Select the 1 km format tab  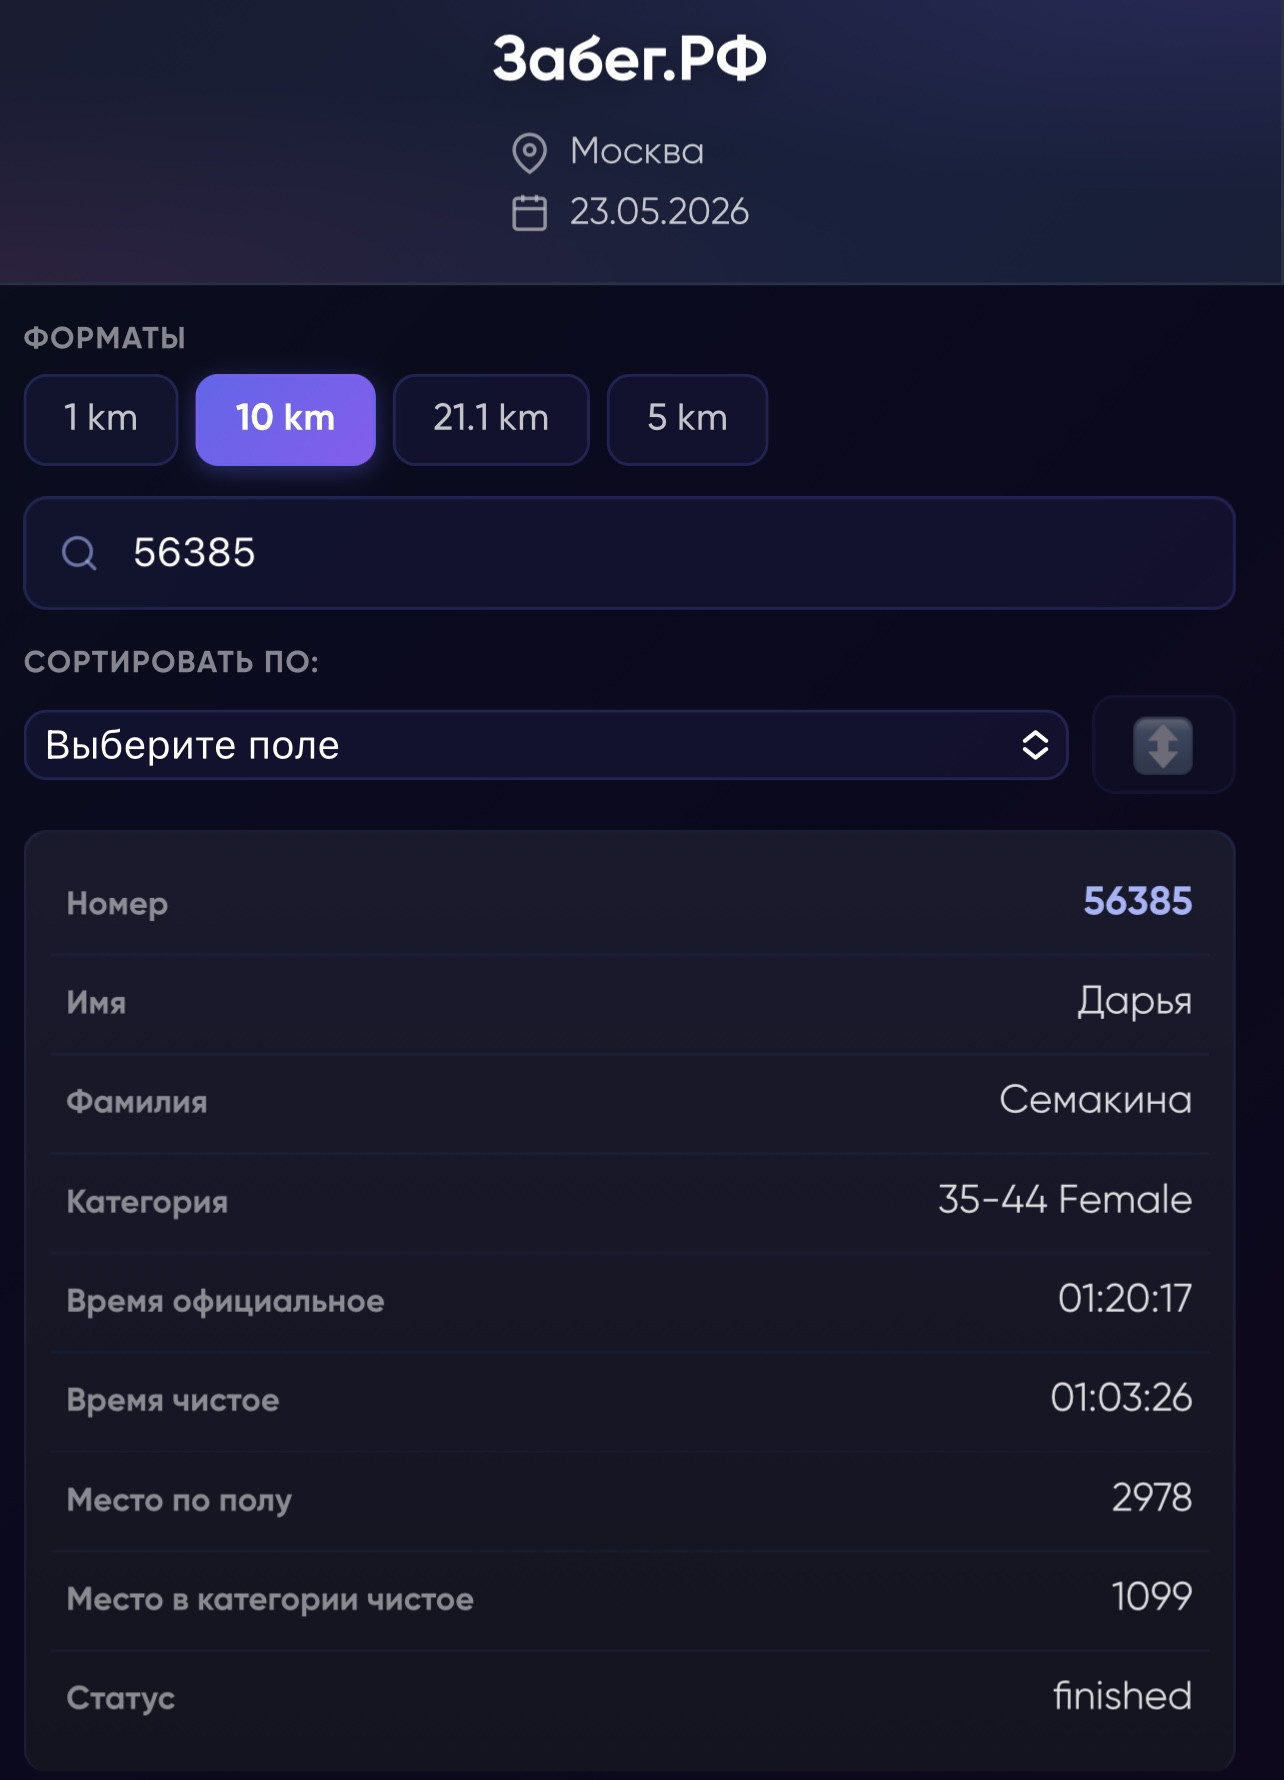point(101,419)
